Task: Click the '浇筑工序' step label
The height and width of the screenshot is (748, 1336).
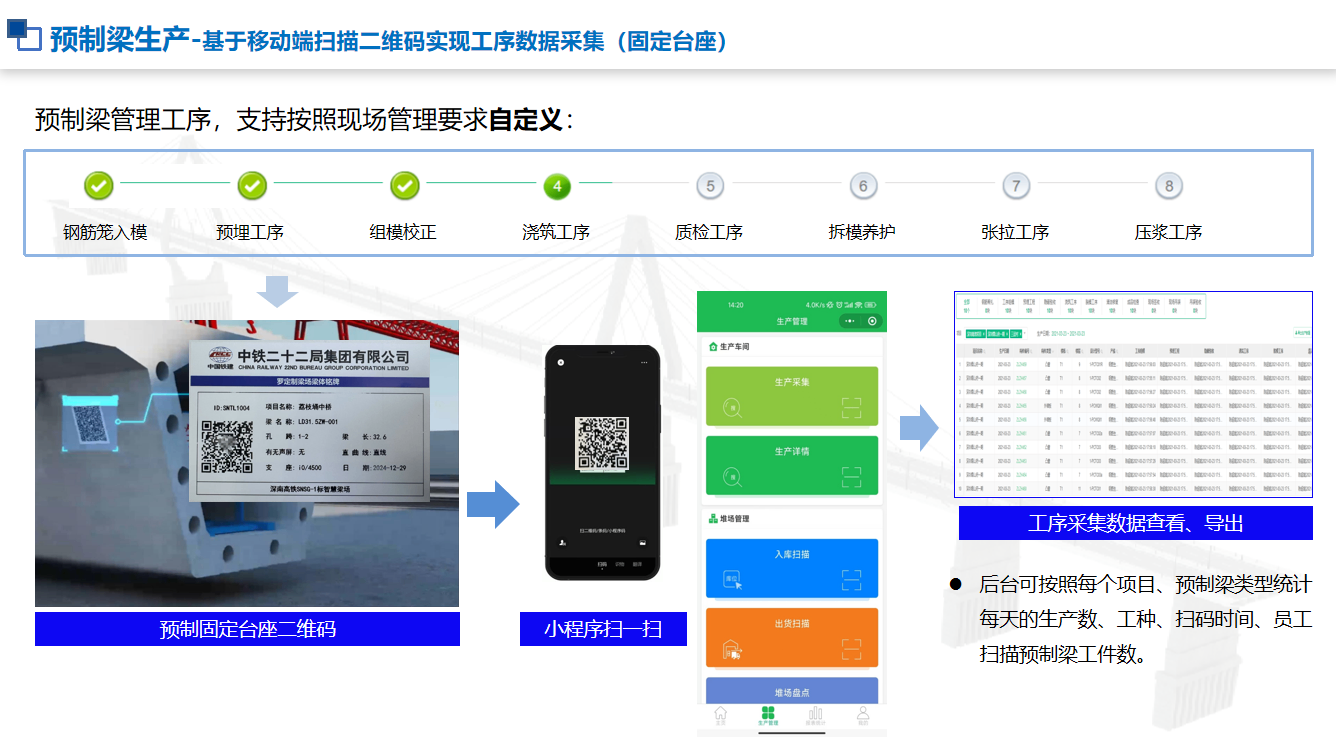Action: [556, 232]
